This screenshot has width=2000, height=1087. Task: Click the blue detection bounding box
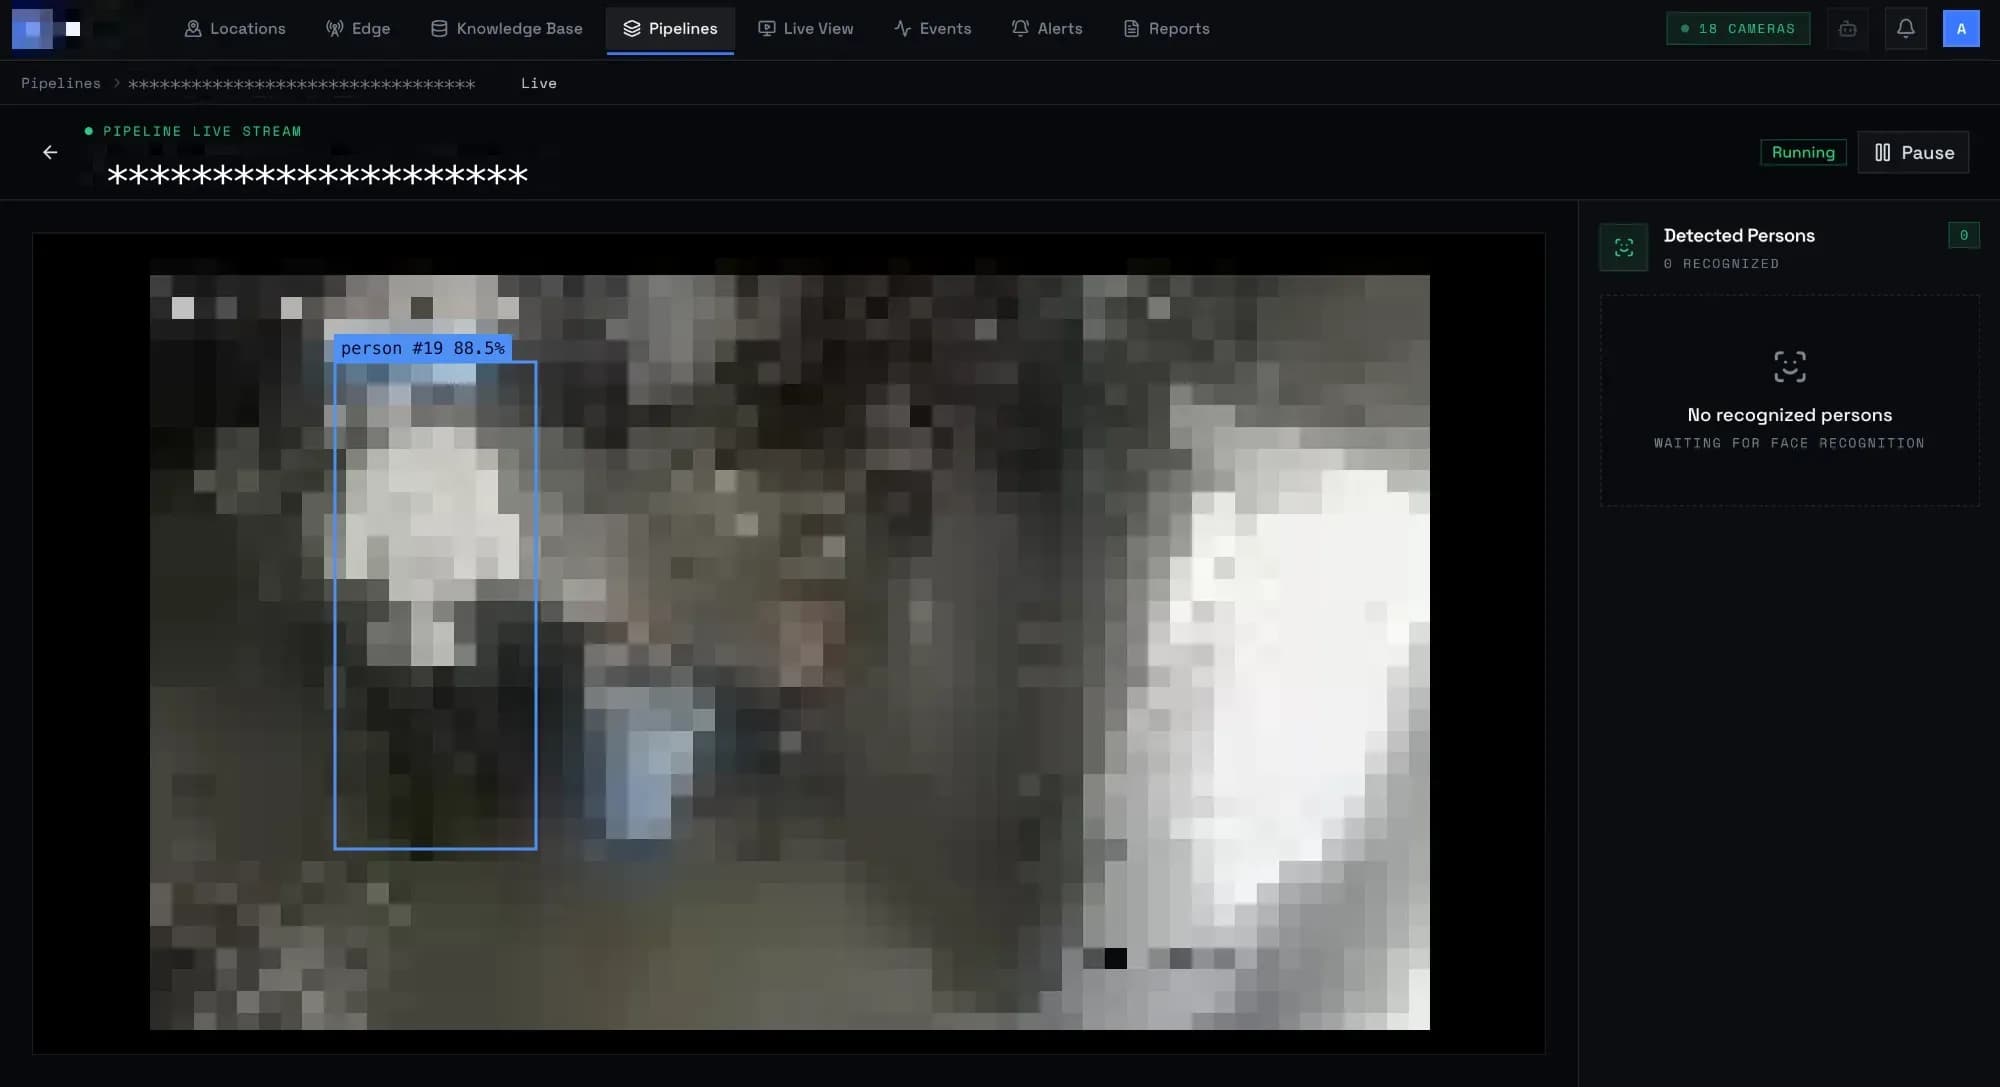[435, 605]
